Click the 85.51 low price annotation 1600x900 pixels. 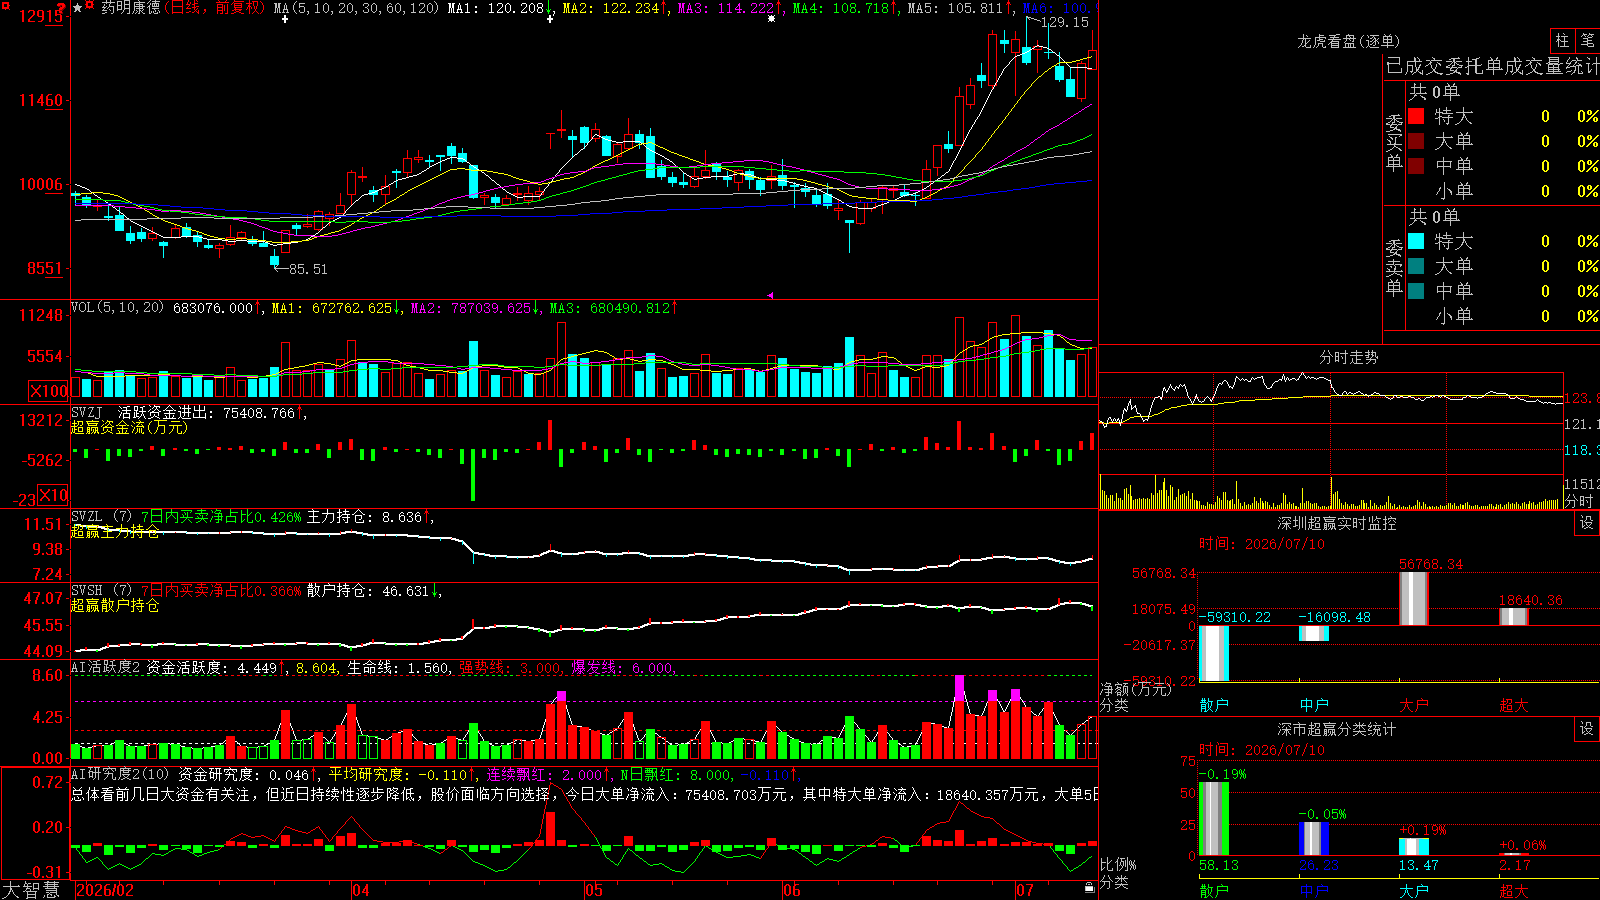coord(308,269)
